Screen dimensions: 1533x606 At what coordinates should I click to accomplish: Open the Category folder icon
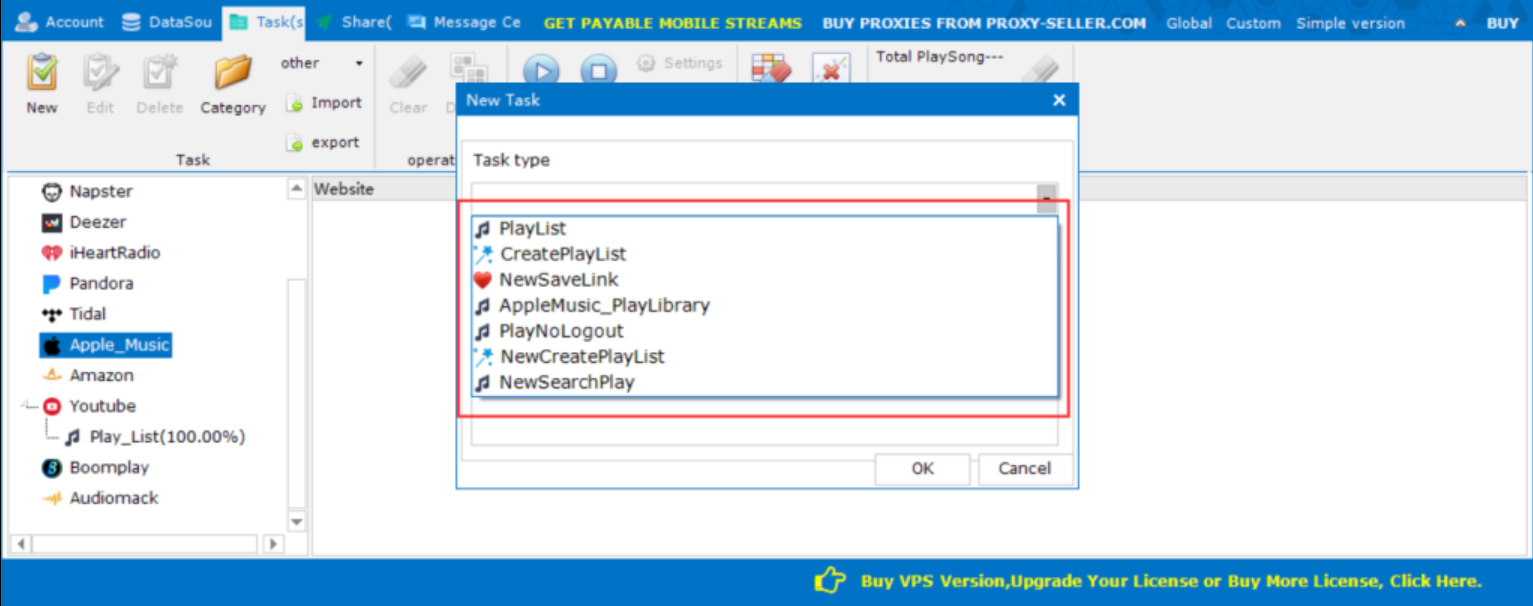233,84
